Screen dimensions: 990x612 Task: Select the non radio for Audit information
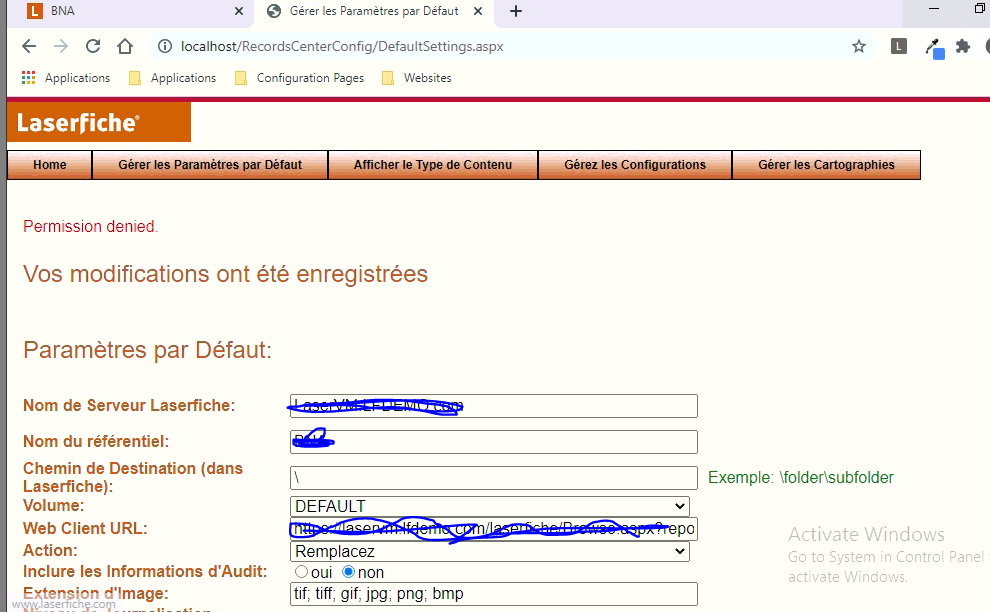[349, 572]
